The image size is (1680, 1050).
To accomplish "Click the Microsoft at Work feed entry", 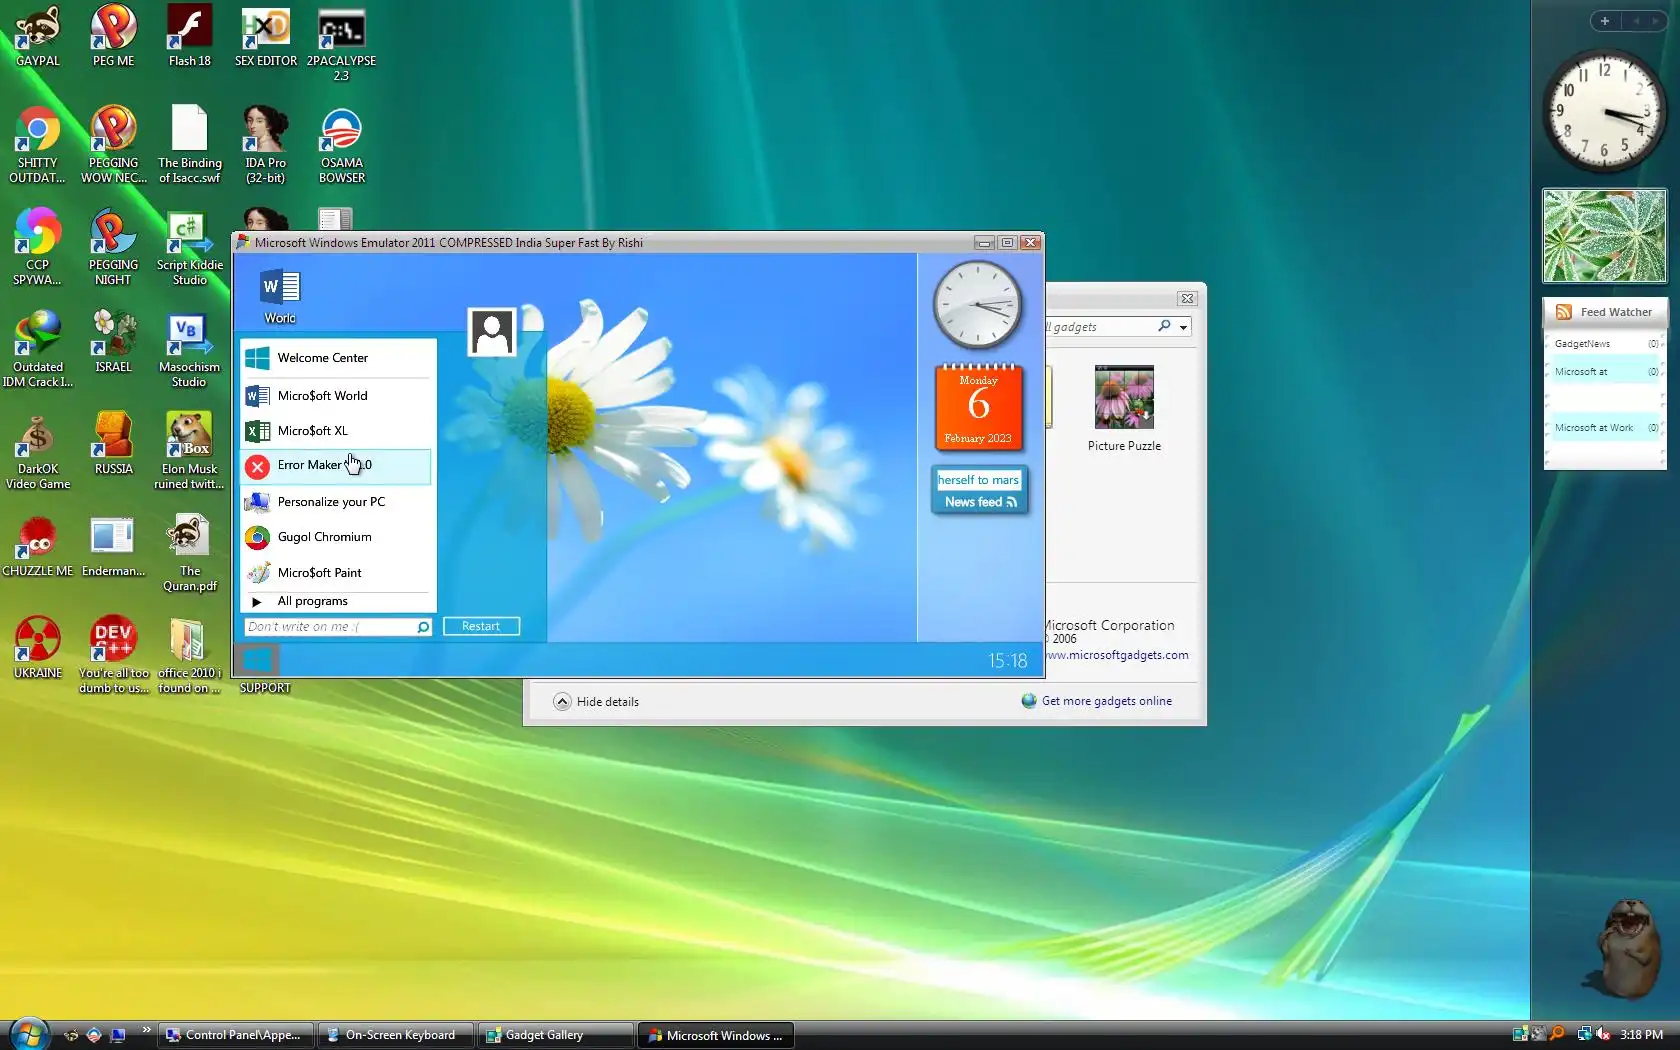I will (x=1605, y=428).
